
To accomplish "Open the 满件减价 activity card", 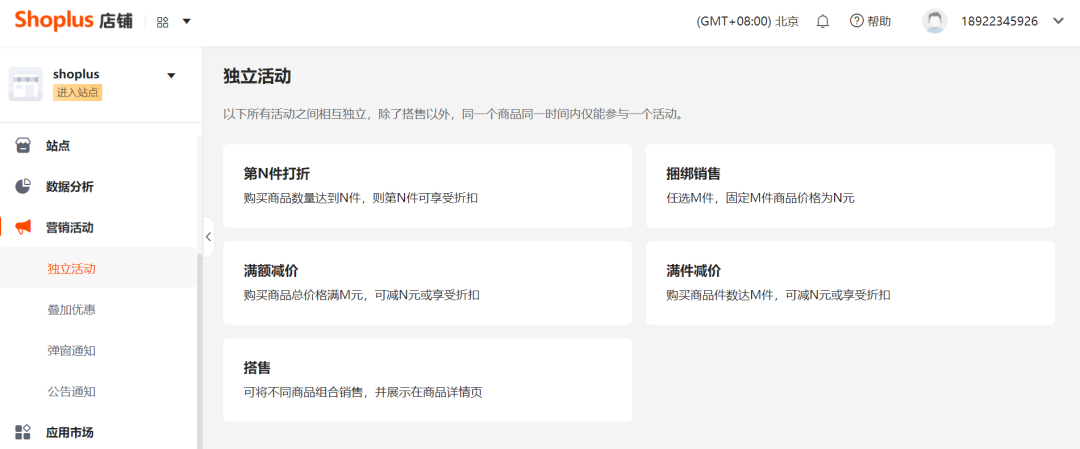I will tap(850, 282).
